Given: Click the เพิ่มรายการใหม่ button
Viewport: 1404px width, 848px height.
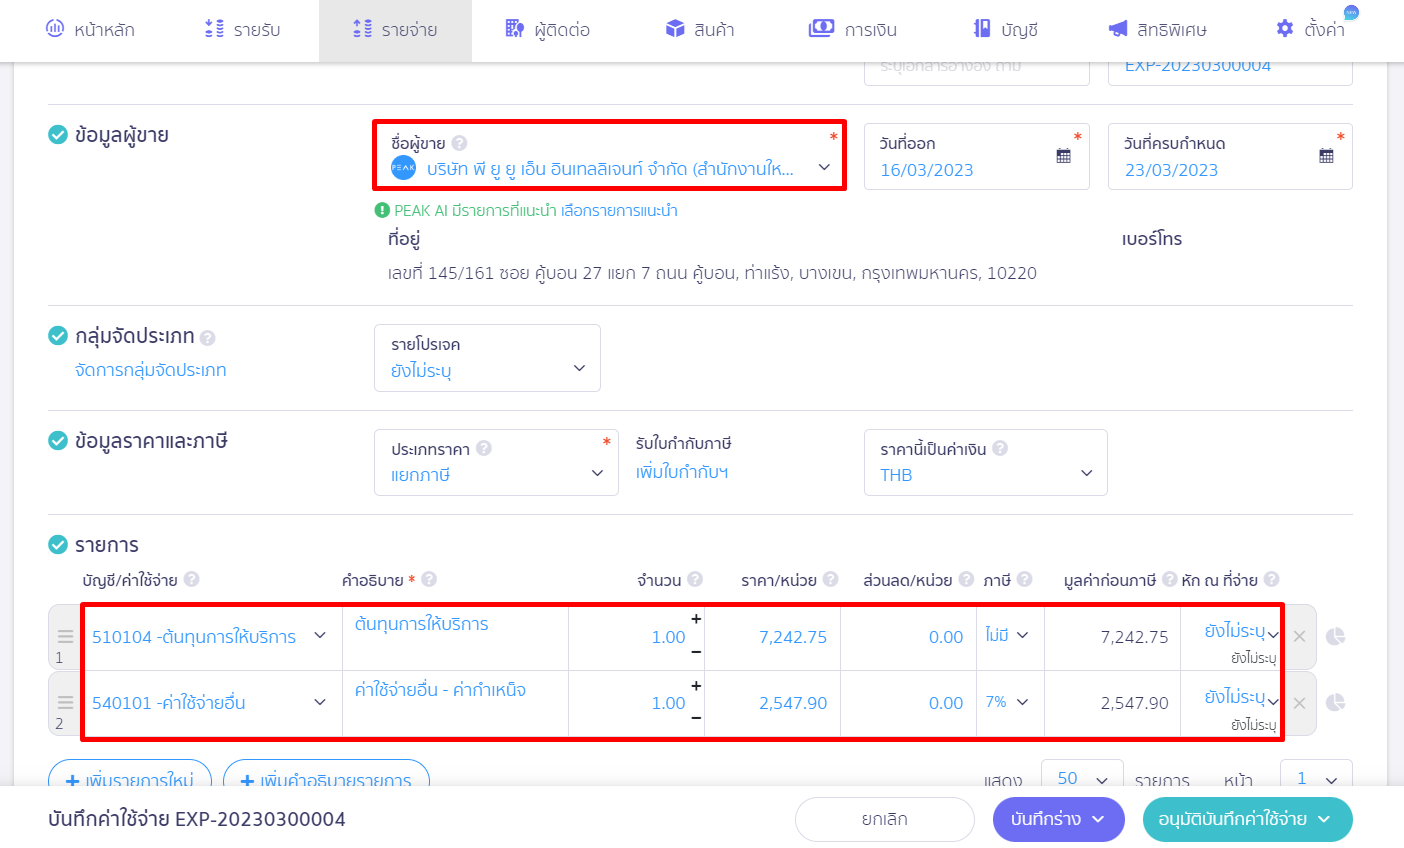Looking at the screenshot, I should click(130, 780).
